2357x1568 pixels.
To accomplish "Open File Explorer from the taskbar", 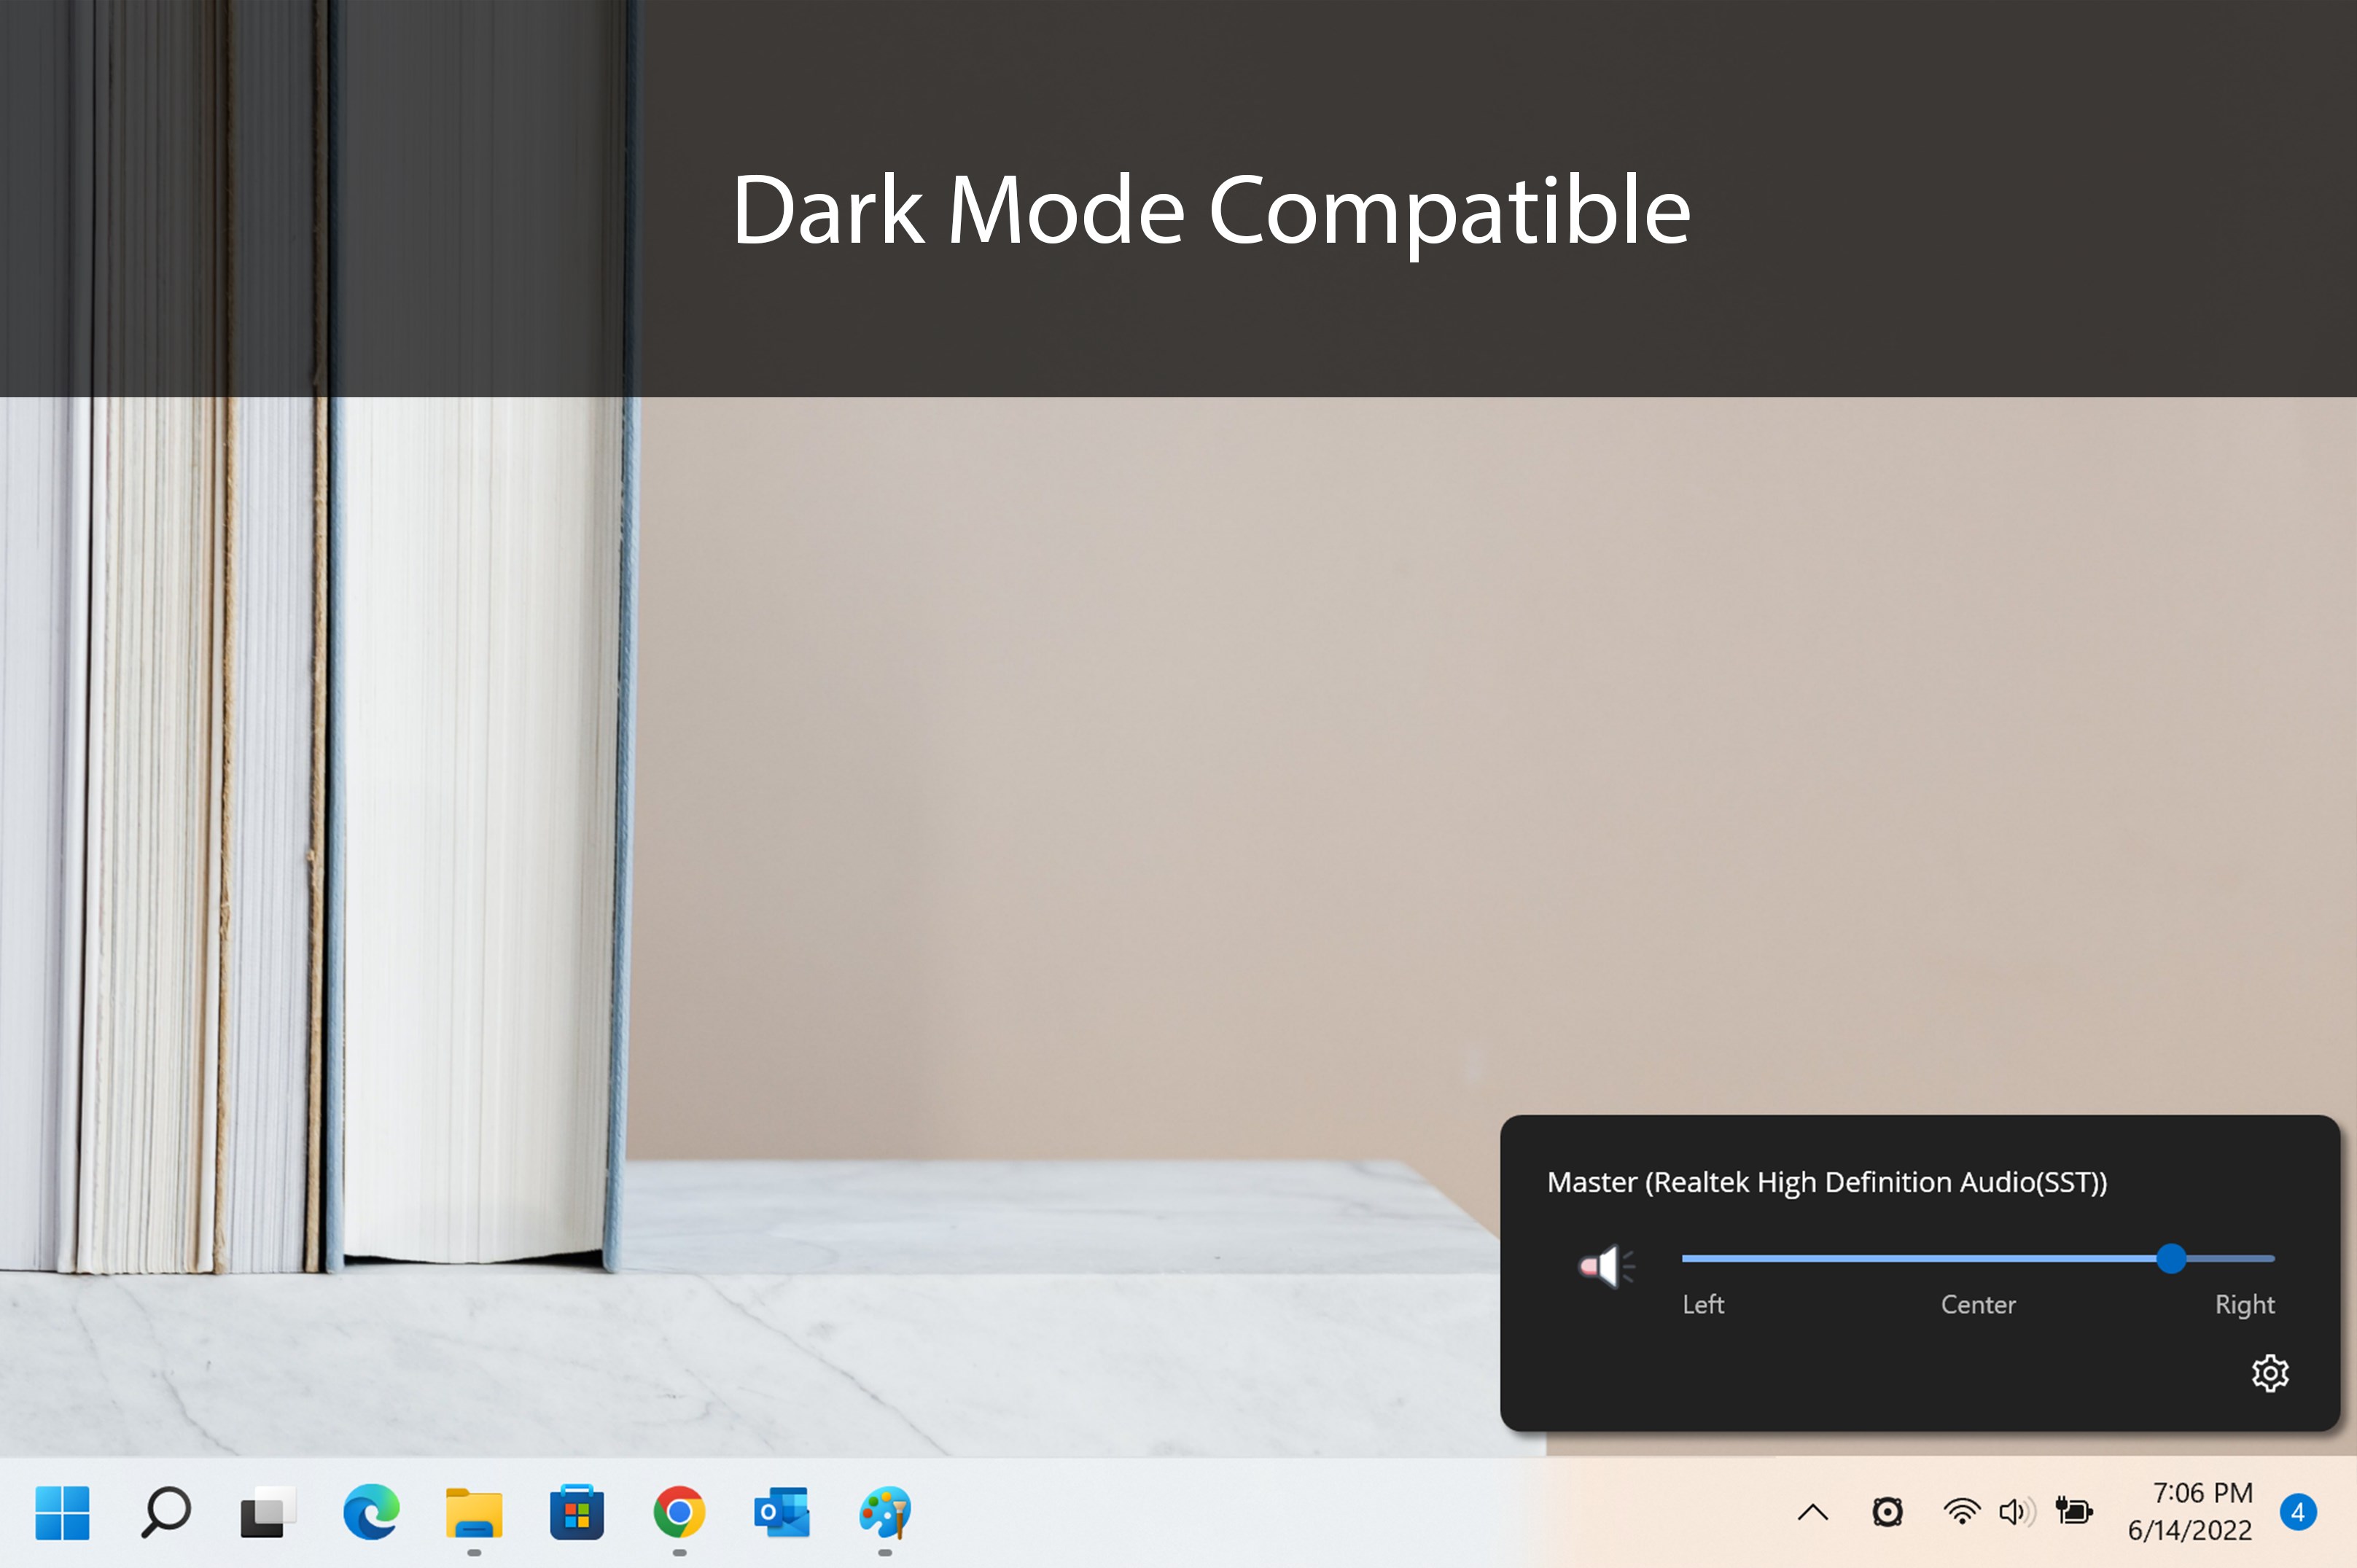I will tap(474, 1512).
